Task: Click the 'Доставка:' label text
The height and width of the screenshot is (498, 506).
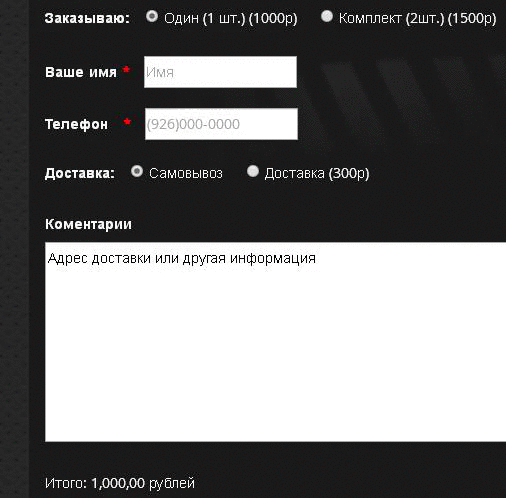Action: coord(80,173)
